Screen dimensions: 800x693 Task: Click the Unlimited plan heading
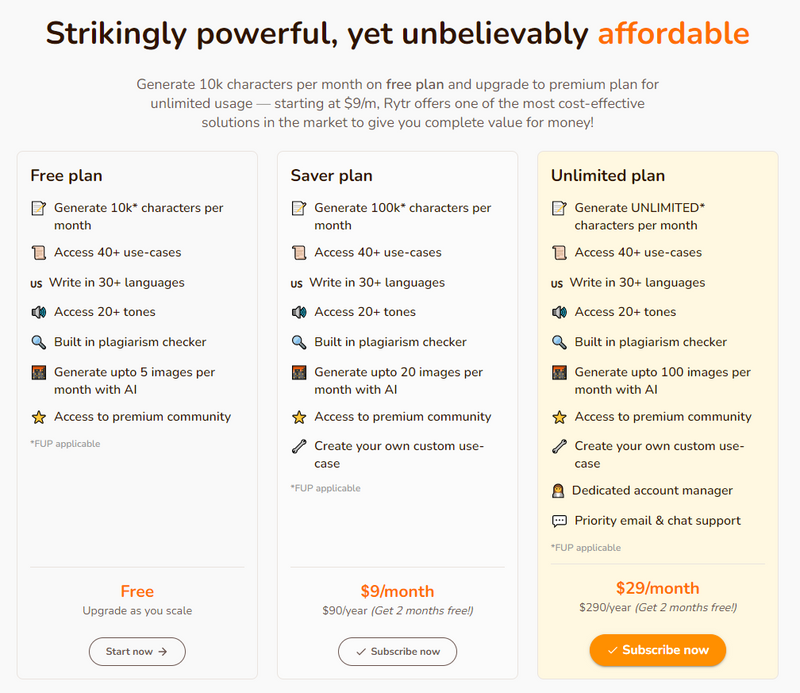click(607, 175)
